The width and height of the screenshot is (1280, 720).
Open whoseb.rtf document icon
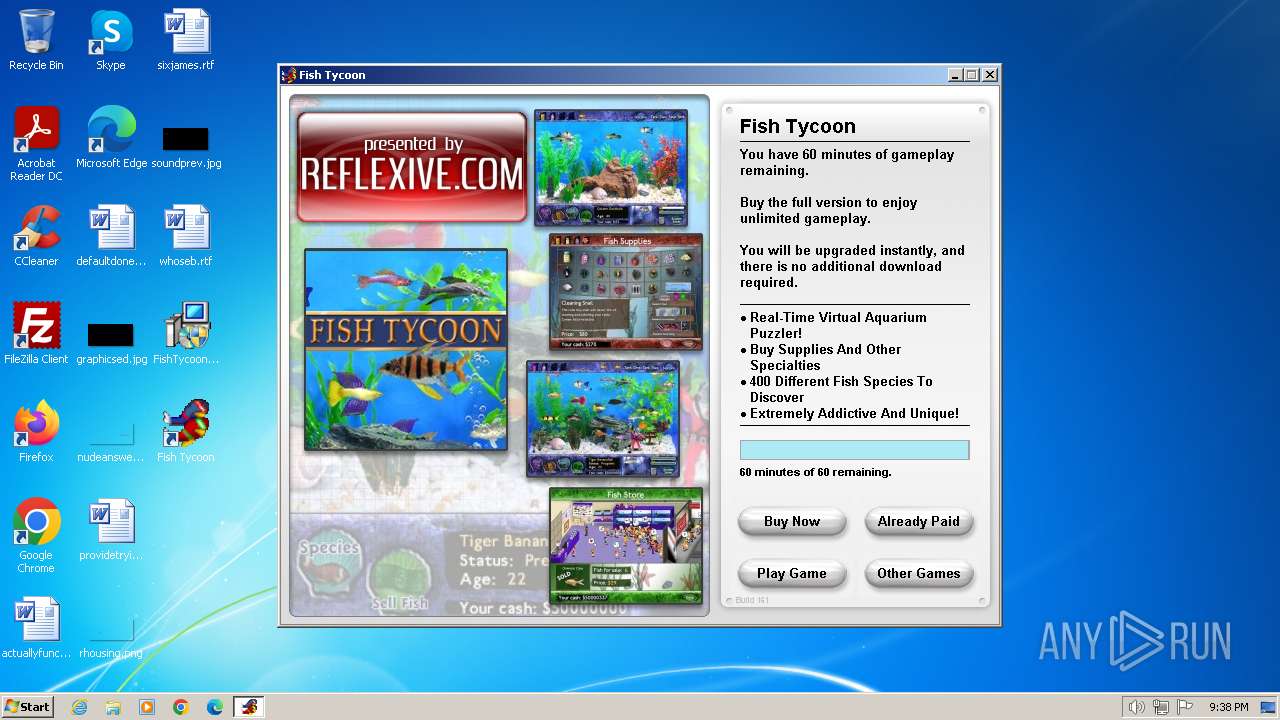(x=186, y=236)
